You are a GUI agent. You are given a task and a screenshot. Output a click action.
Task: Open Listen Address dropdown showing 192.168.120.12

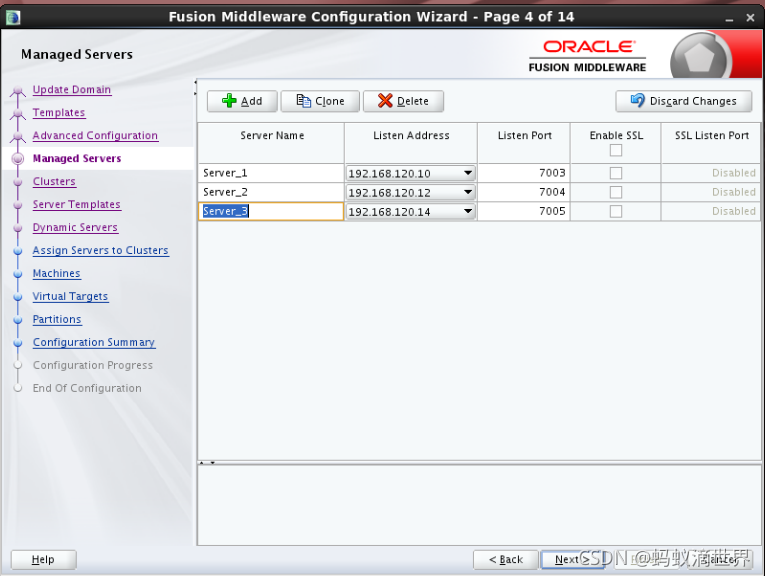(468, 192)
